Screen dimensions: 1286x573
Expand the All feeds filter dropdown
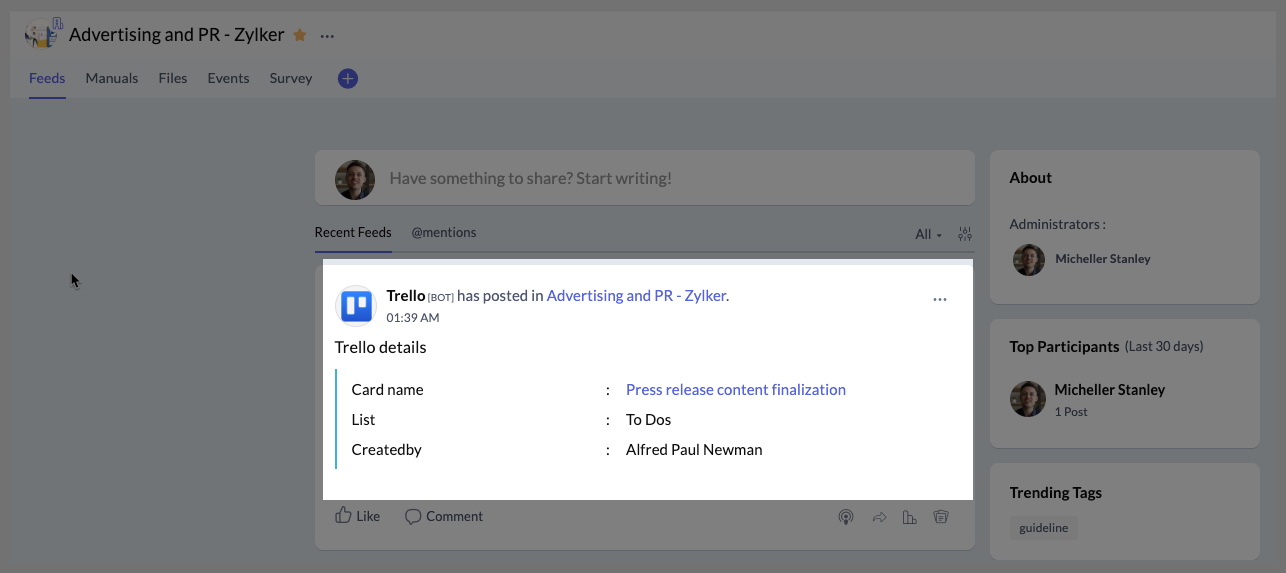[928, 234]
